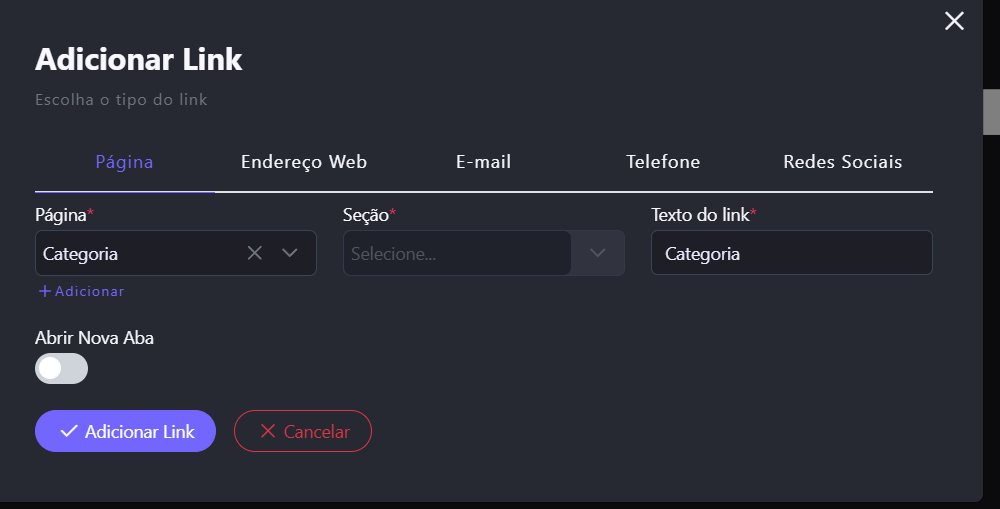Switch to the Endereço Web tab
This screenshot has width=1000, height=509.
tap(304, 162)
